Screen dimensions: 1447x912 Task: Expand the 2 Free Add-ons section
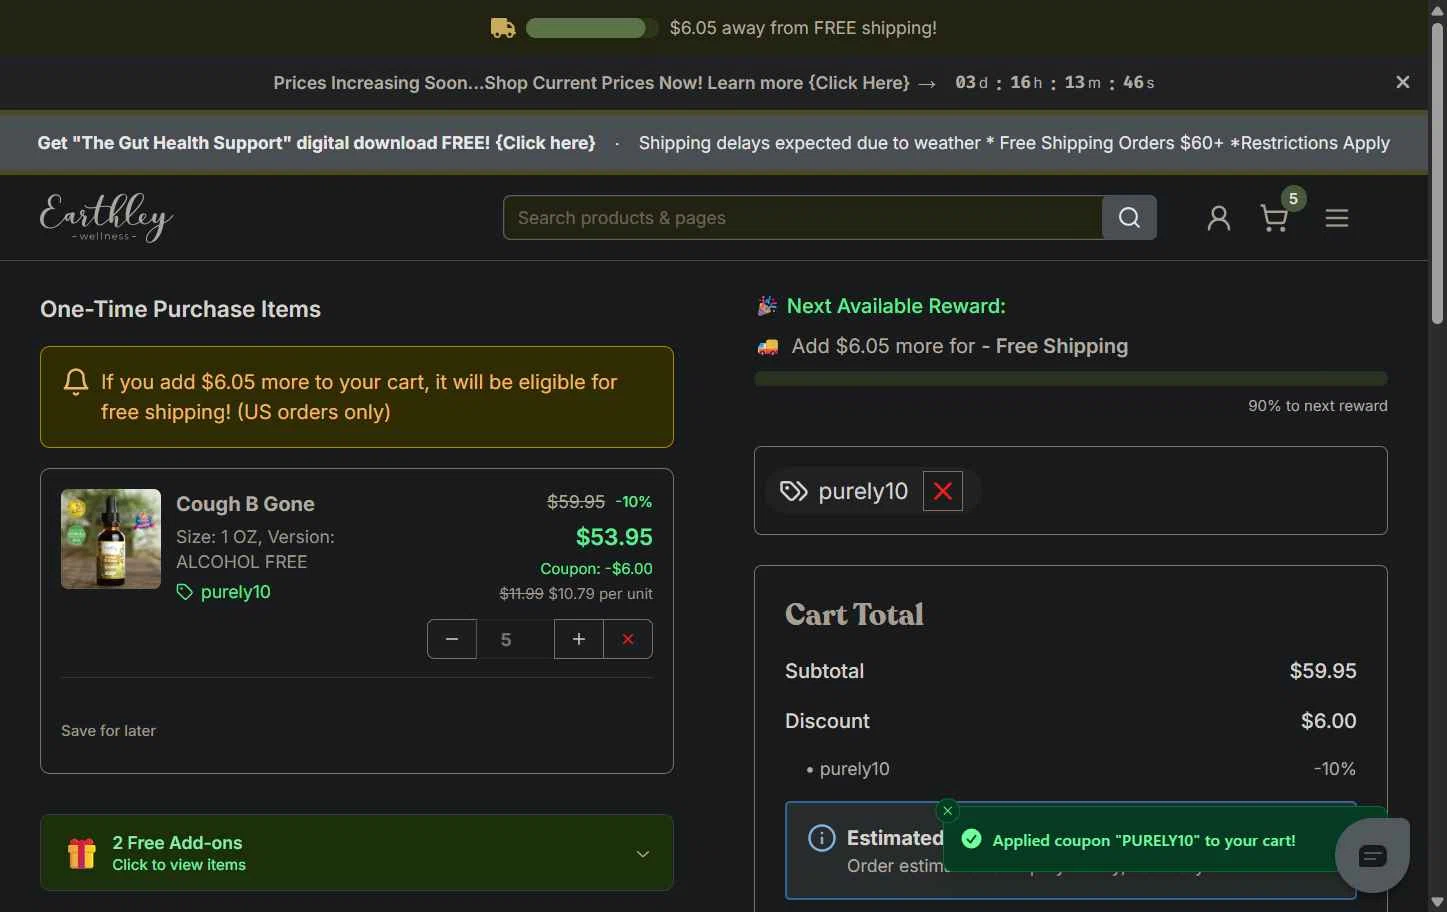click(x=357, y=853)
